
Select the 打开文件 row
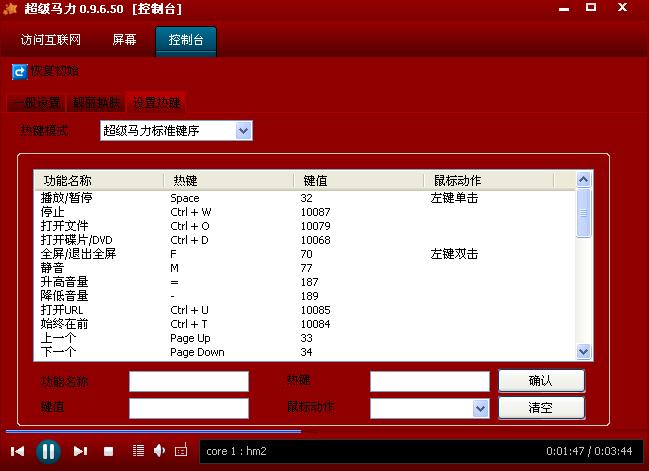pyautogui.click(x=305, y=226)
